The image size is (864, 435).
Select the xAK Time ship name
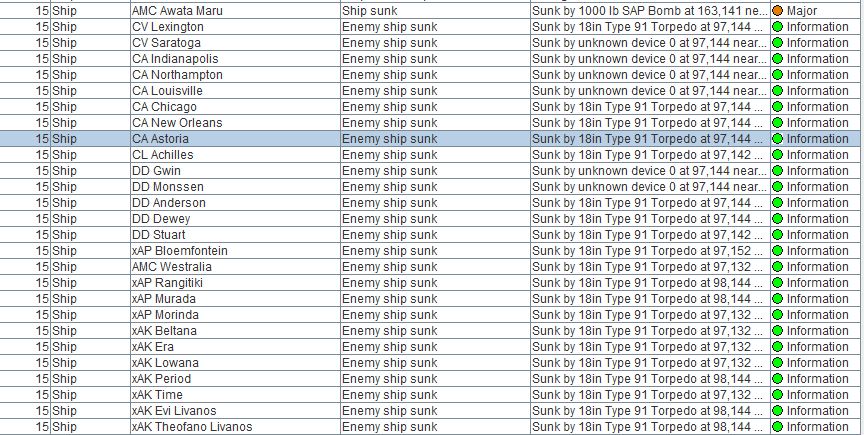coord(158,394)
